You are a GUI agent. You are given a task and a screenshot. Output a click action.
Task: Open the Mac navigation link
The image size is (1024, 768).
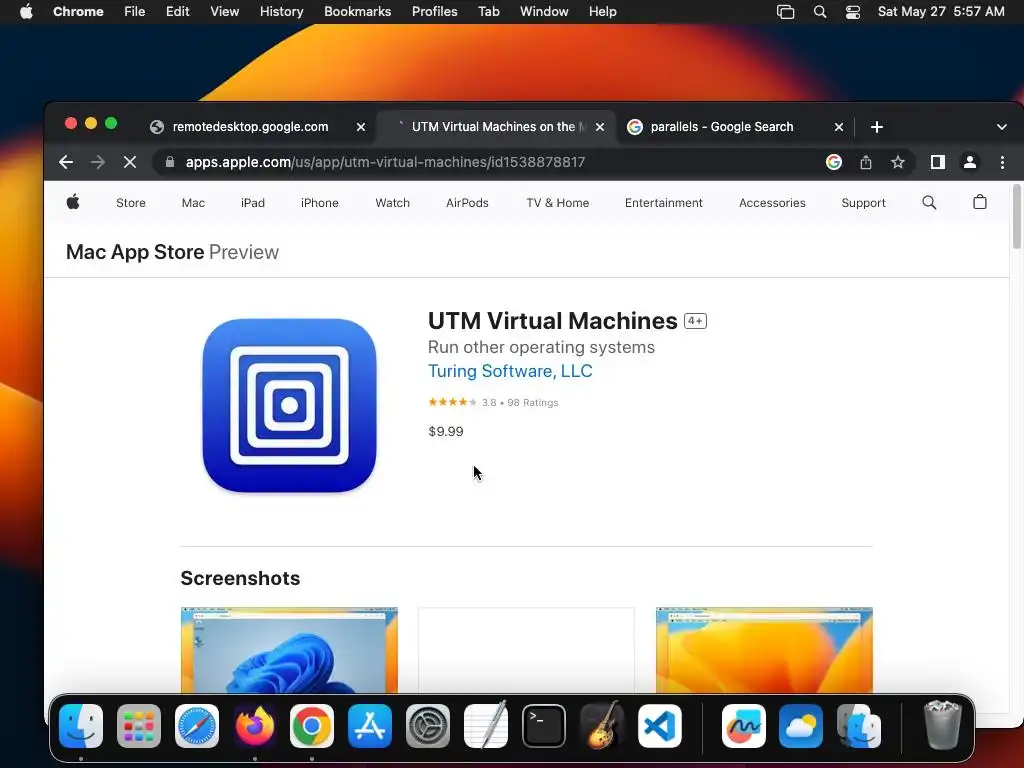193,203
